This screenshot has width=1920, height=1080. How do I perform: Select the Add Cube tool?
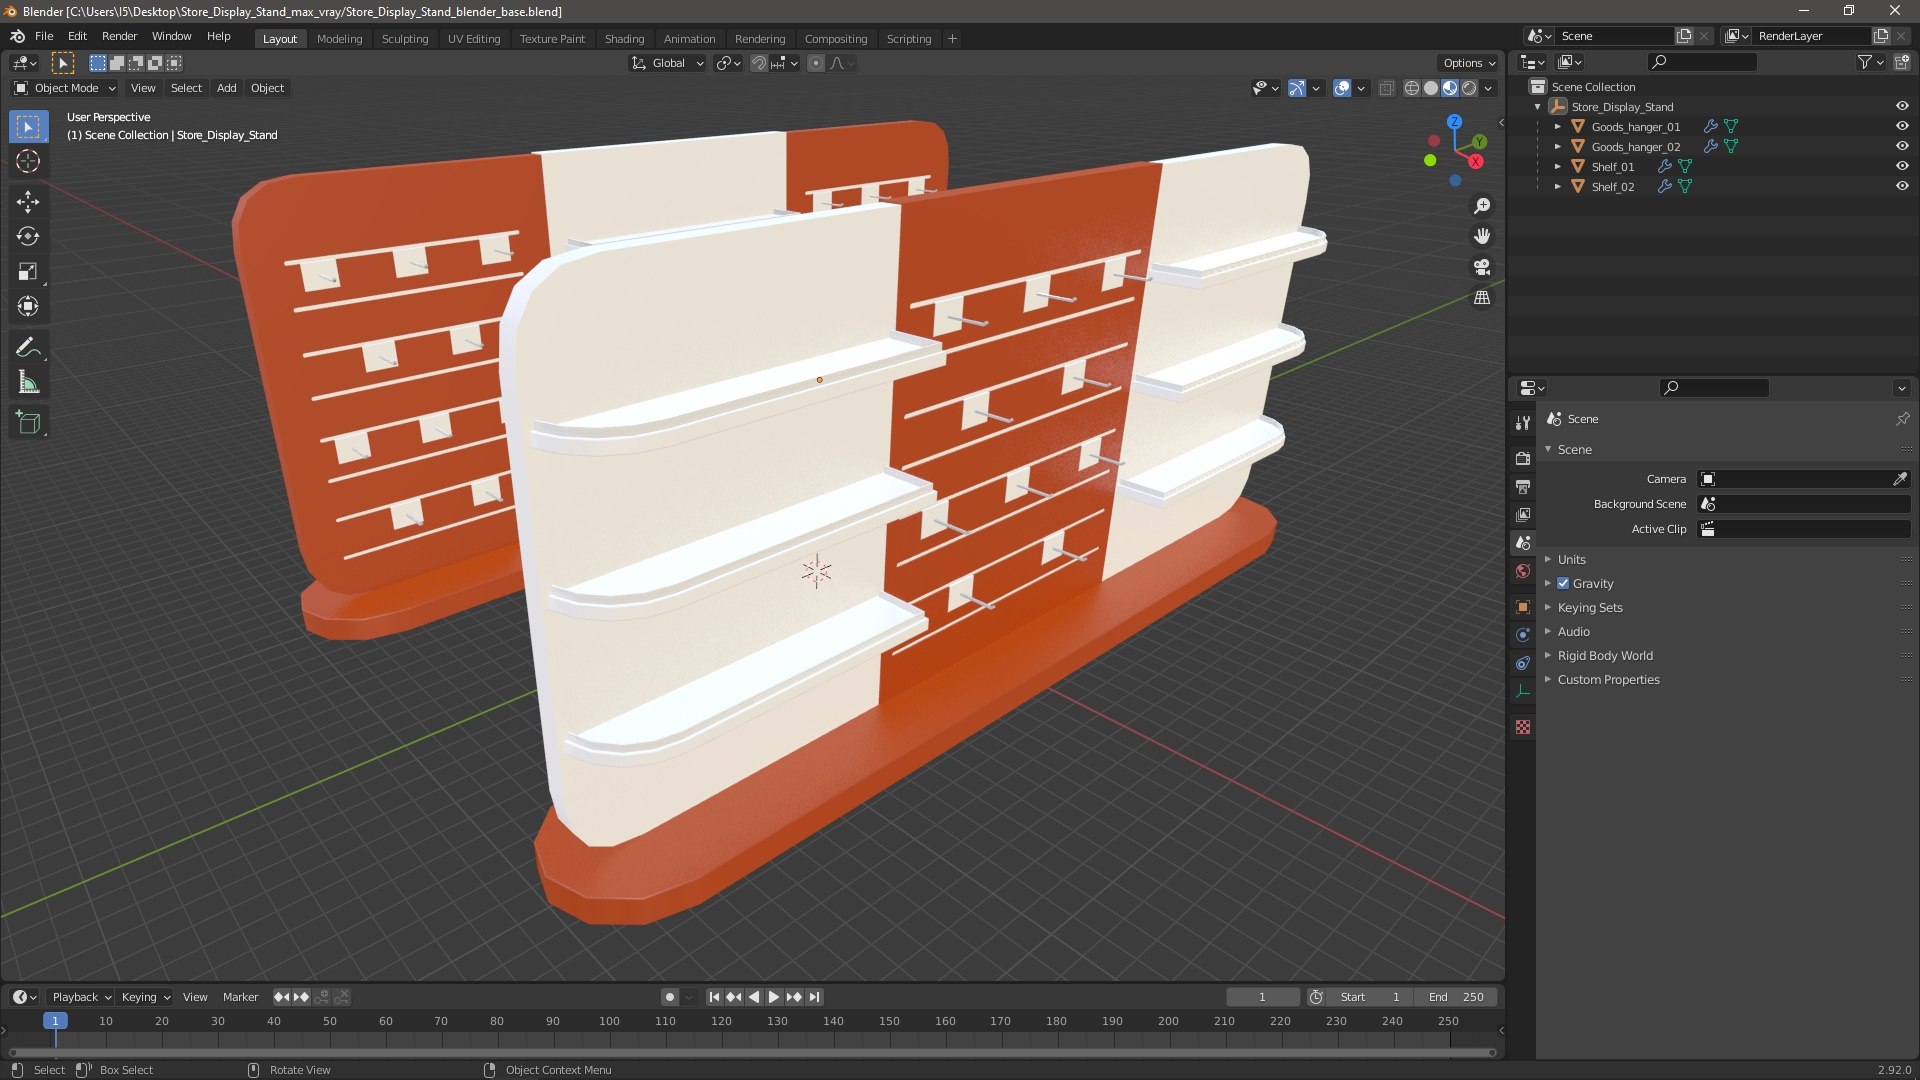(x=28, y=423)
